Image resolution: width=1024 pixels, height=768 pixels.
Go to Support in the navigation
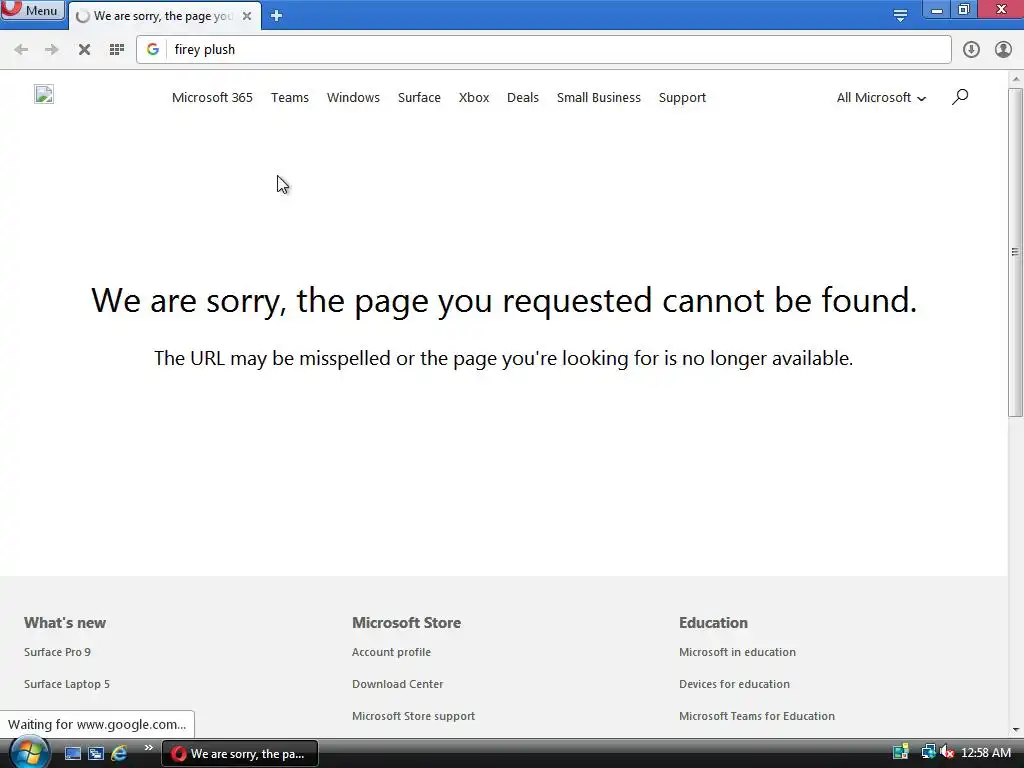click(682, 98)
